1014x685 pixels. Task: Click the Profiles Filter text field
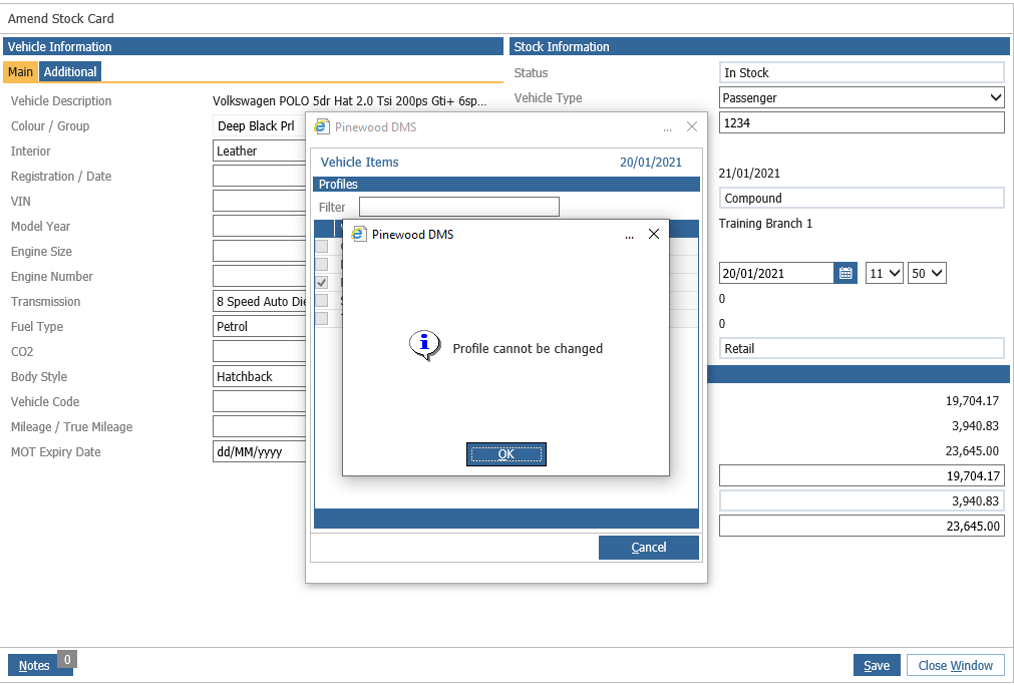click(459, 207)
